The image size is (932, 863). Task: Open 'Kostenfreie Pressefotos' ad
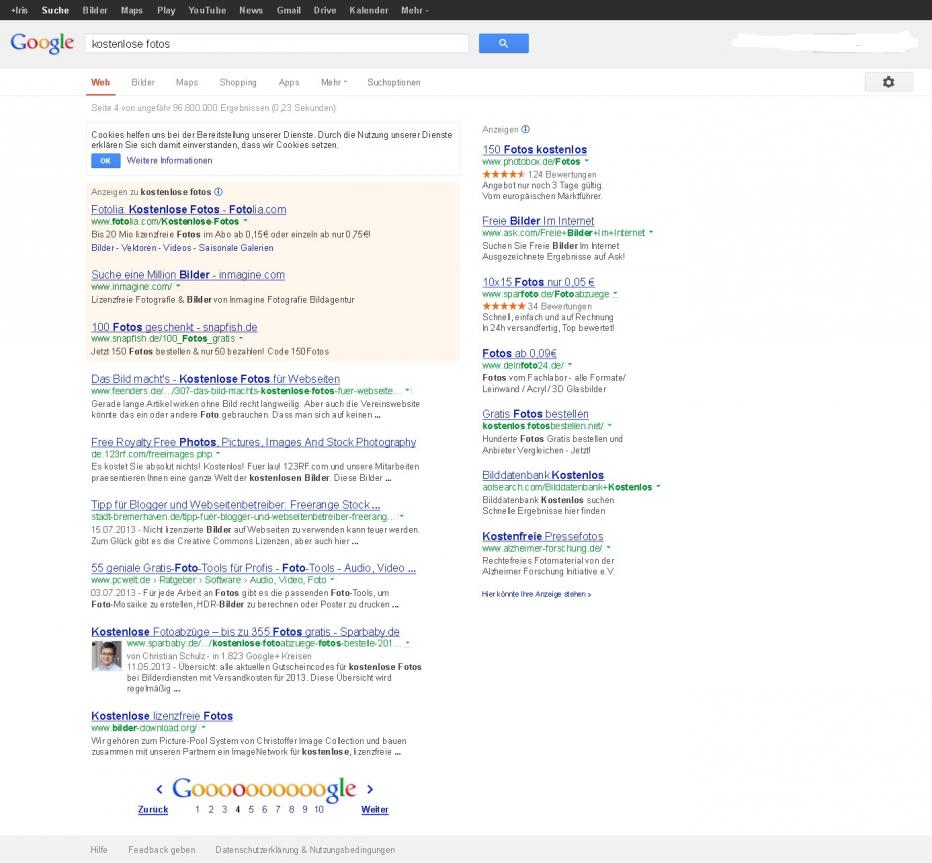(x=543, y=536)
